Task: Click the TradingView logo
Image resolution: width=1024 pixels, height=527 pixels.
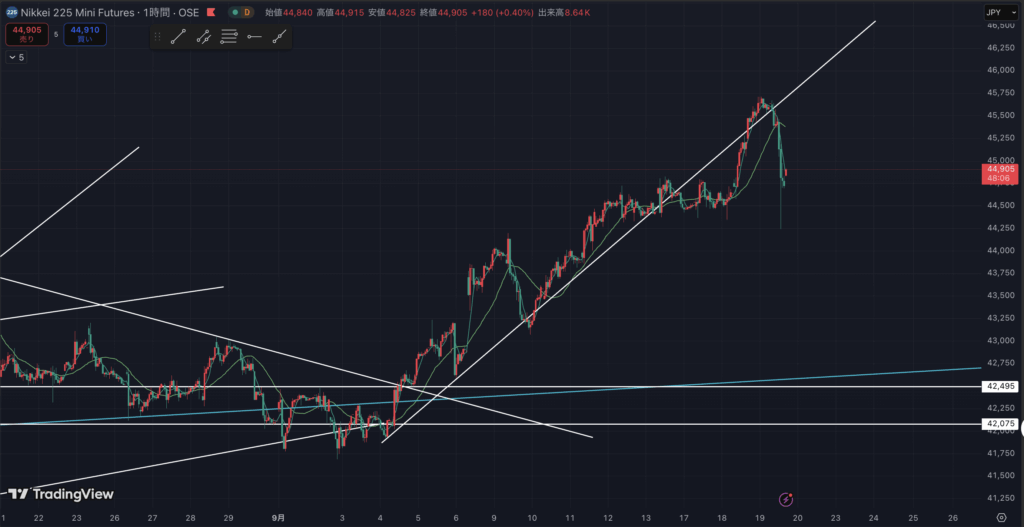Action: point(61,494)
